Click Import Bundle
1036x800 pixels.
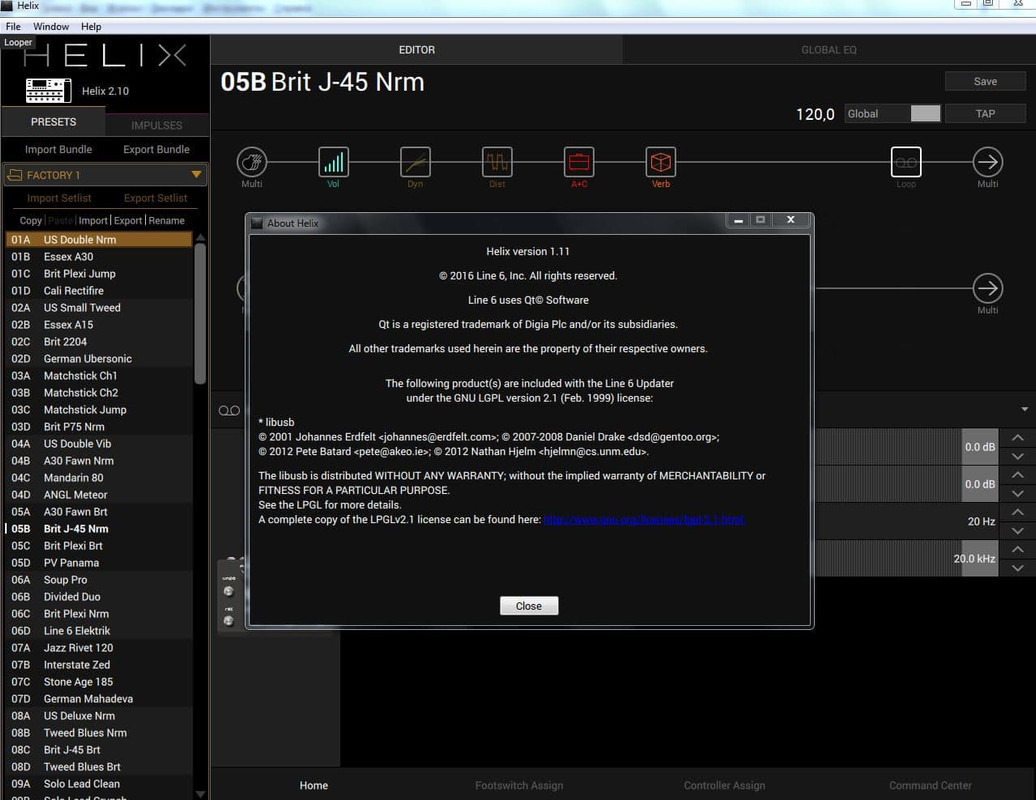point(59,149)
